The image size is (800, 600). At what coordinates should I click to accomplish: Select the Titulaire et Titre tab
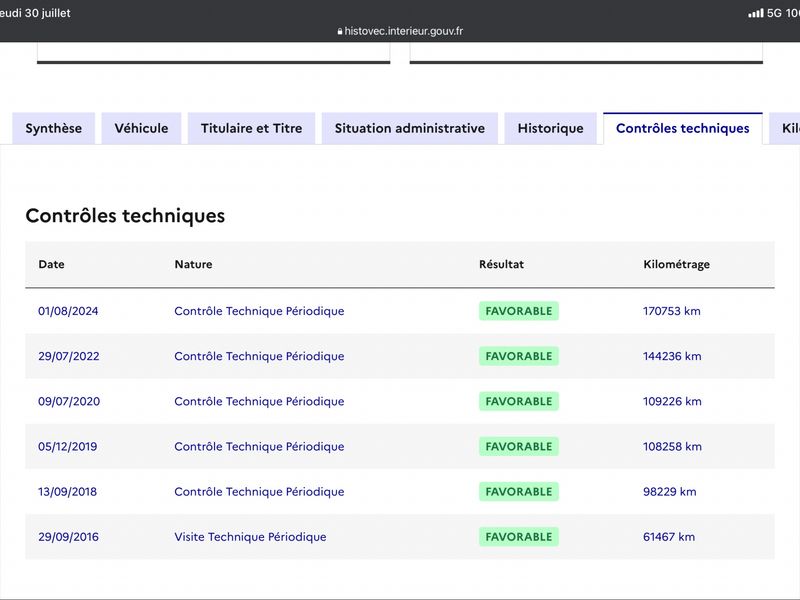252,129
